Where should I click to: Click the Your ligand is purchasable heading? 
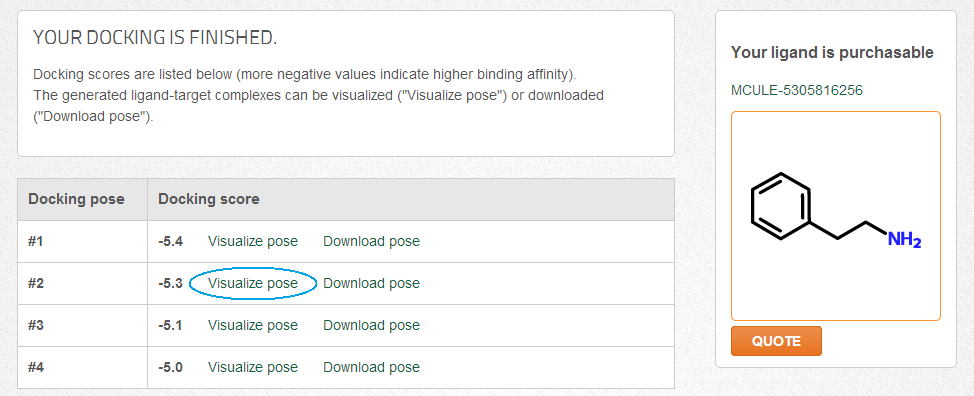point(832,53)
